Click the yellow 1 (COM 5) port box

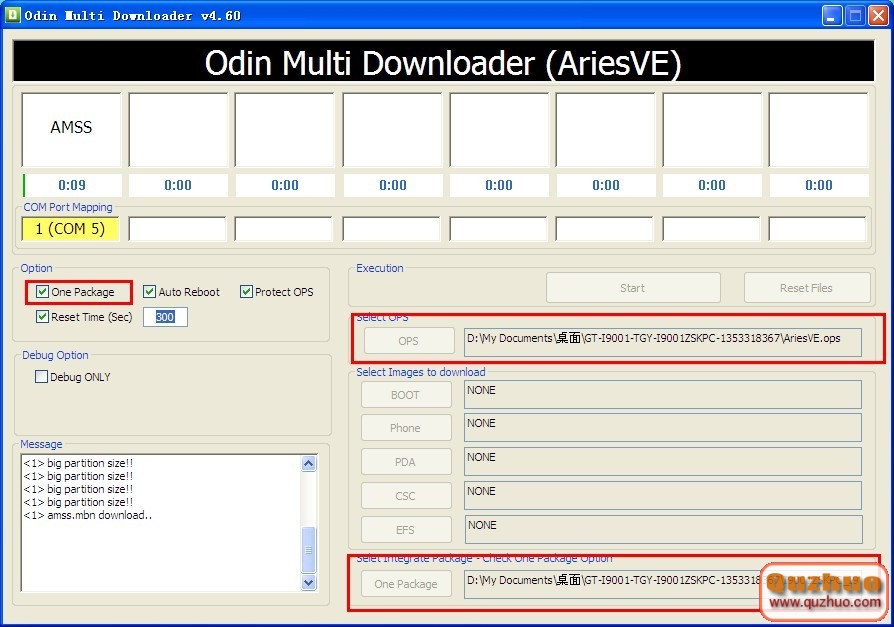(x=71, y=229)
